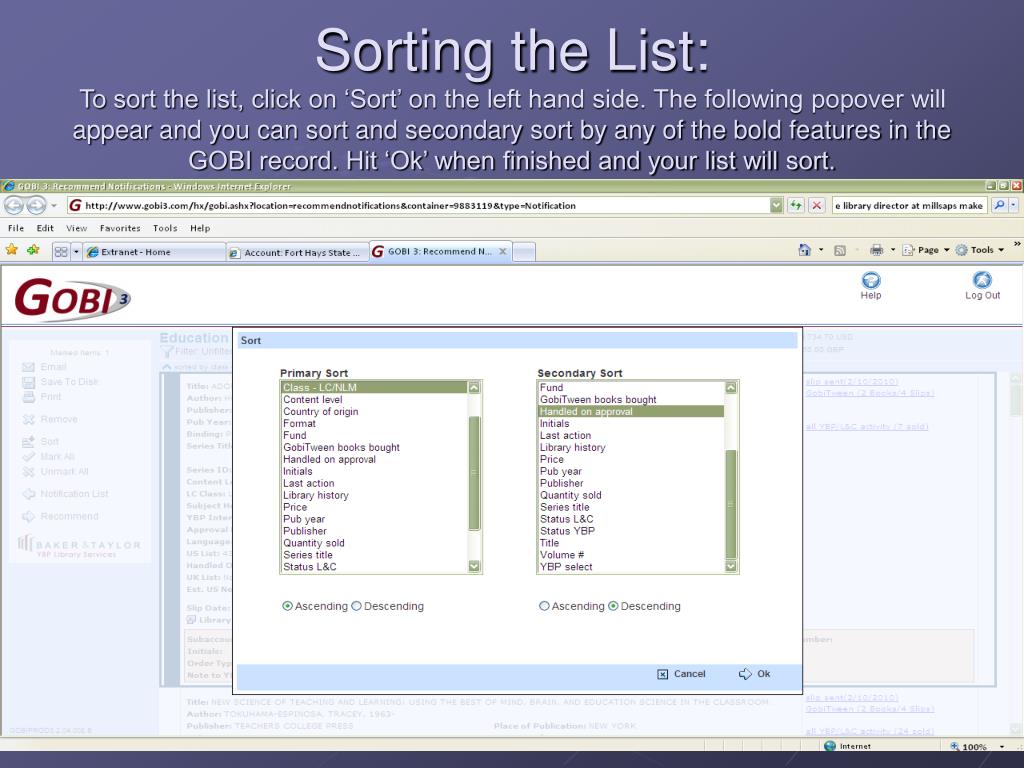The width and height of the screenshot is (1024, 768).
Task: Open the GOBI Help icon
Action: click(871, 280)
